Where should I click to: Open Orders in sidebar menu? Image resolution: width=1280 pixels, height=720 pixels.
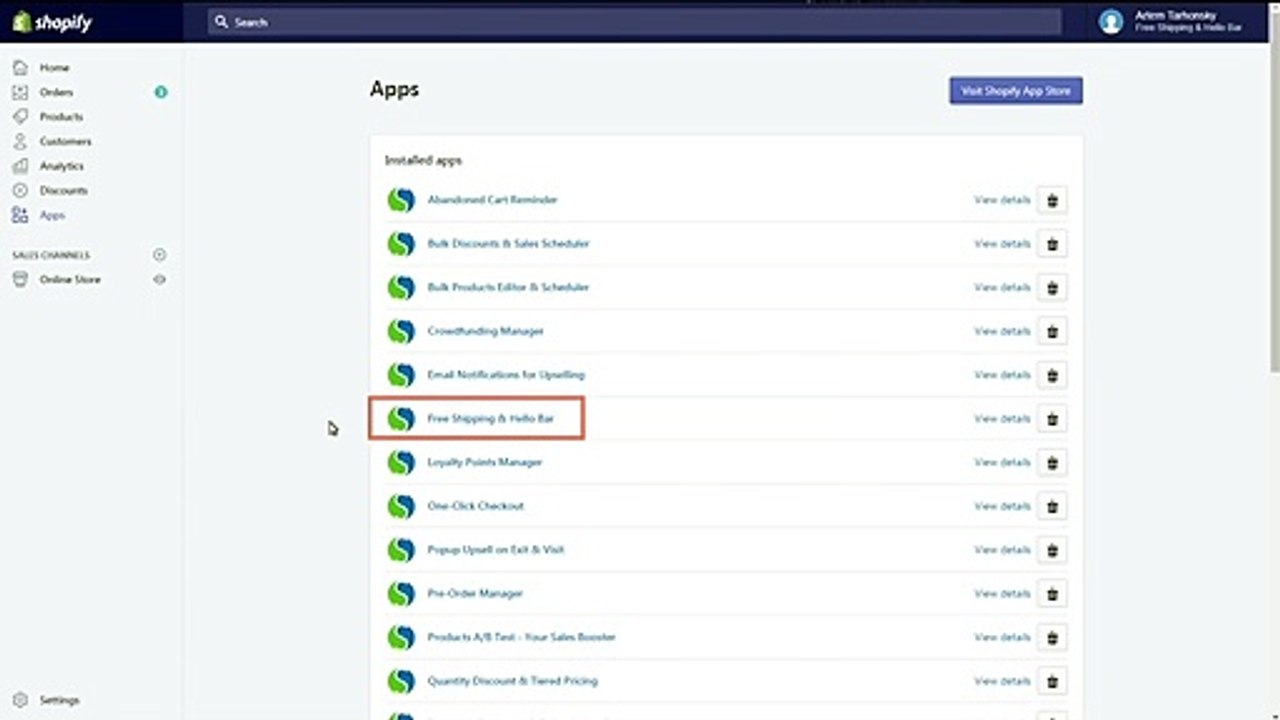pos(56,92)
